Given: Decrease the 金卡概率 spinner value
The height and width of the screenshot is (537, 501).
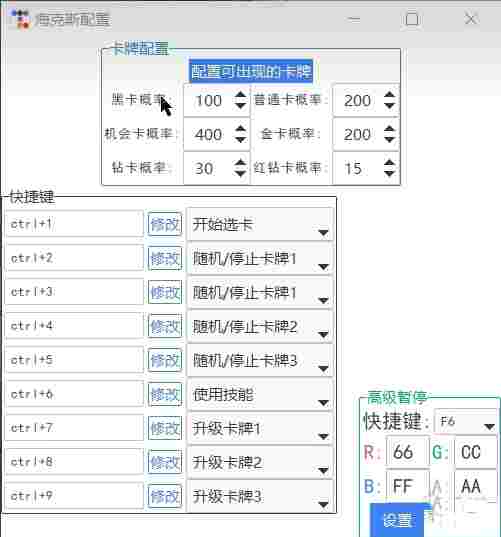Looking at the screenshot, I should (x=389, y=140).
